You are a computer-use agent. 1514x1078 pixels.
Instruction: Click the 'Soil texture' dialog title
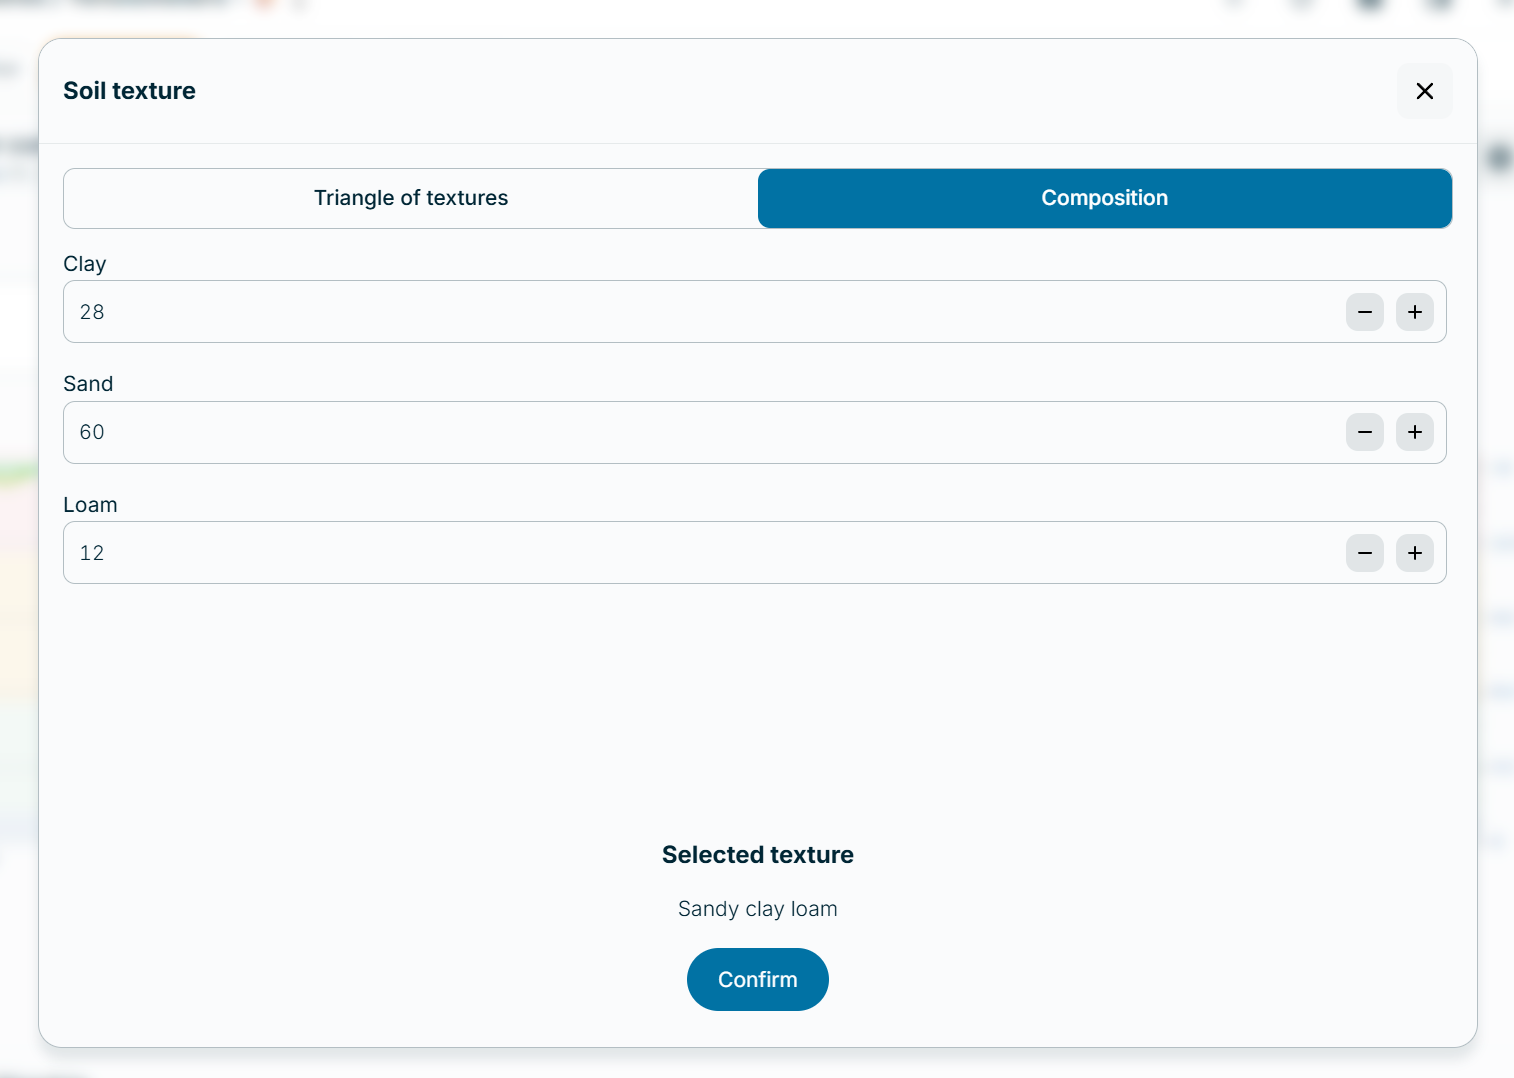[x=130, y=91]
